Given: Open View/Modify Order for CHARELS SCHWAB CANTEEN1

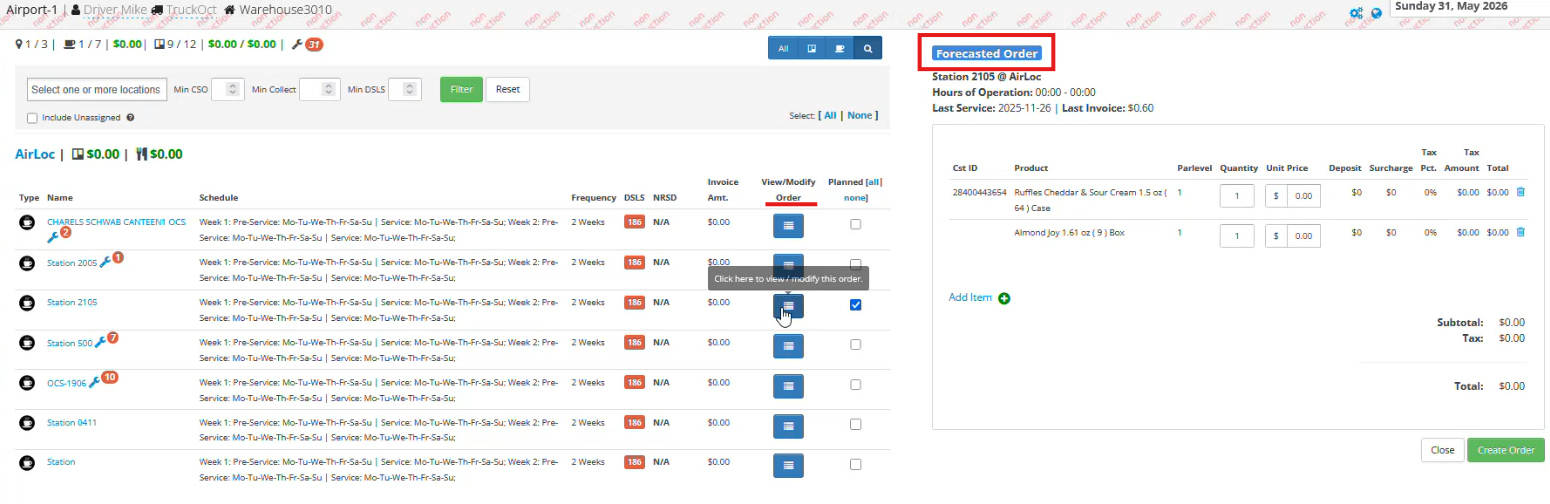Looking at the screenshot, I should [788, 226].
